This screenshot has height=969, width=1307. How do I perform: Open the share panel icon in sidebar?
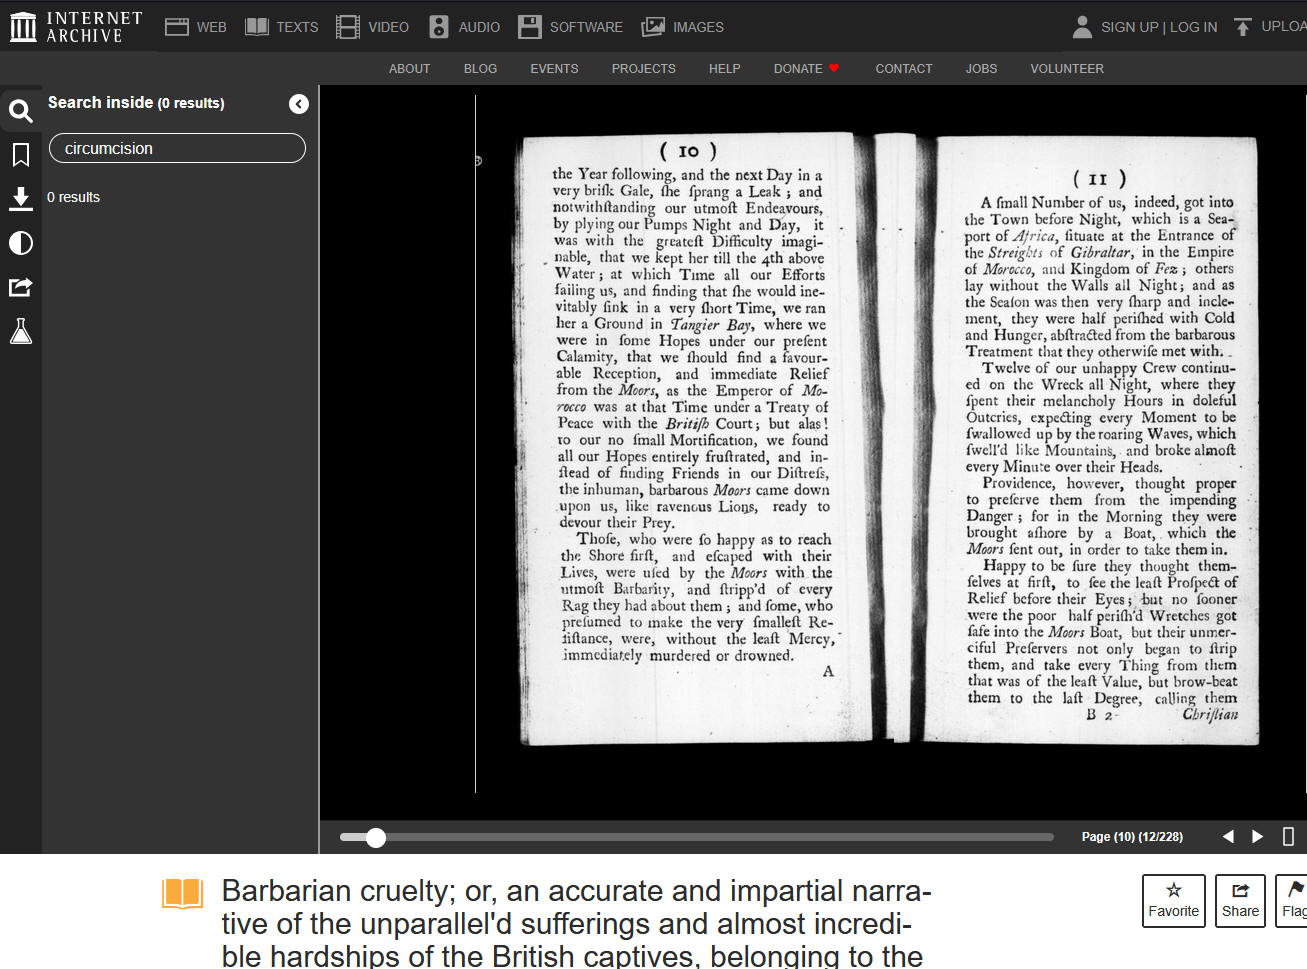click(21, 287)
